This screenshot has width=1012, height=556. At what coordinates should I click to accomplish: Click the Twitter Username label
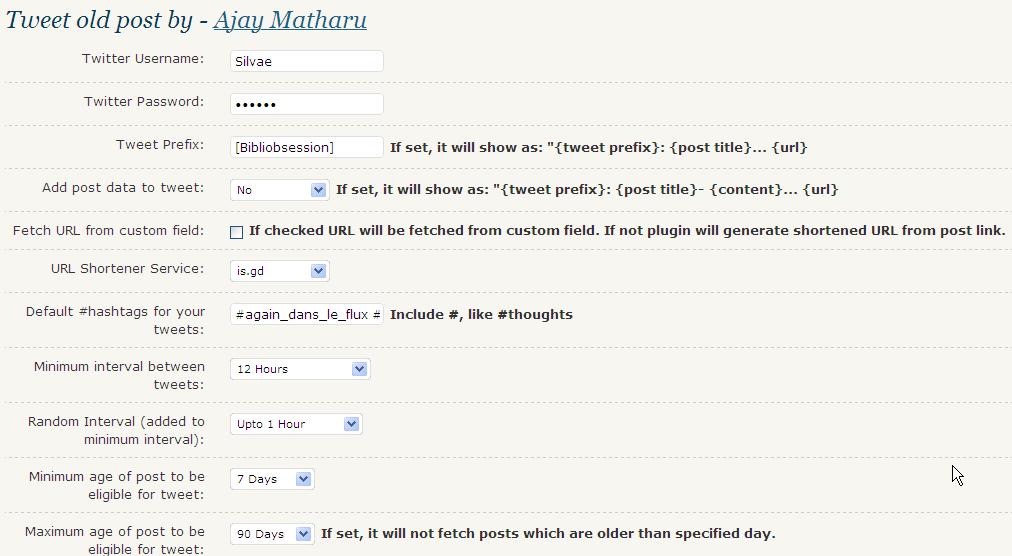tap(143, 58)
